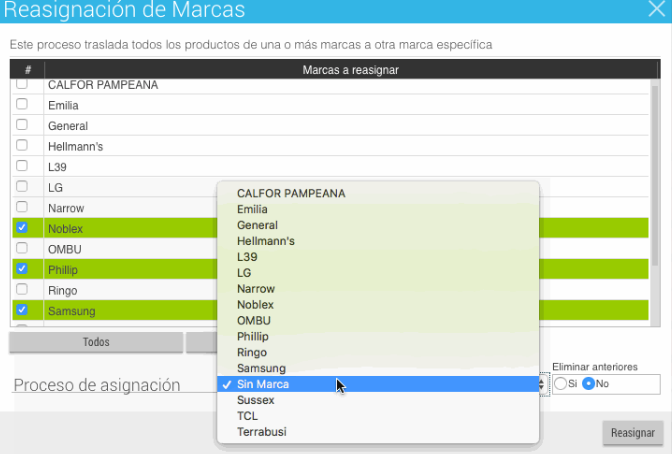Click the Emilia row label in table
This screenshot has height=454, width=672.
[63, 105]
